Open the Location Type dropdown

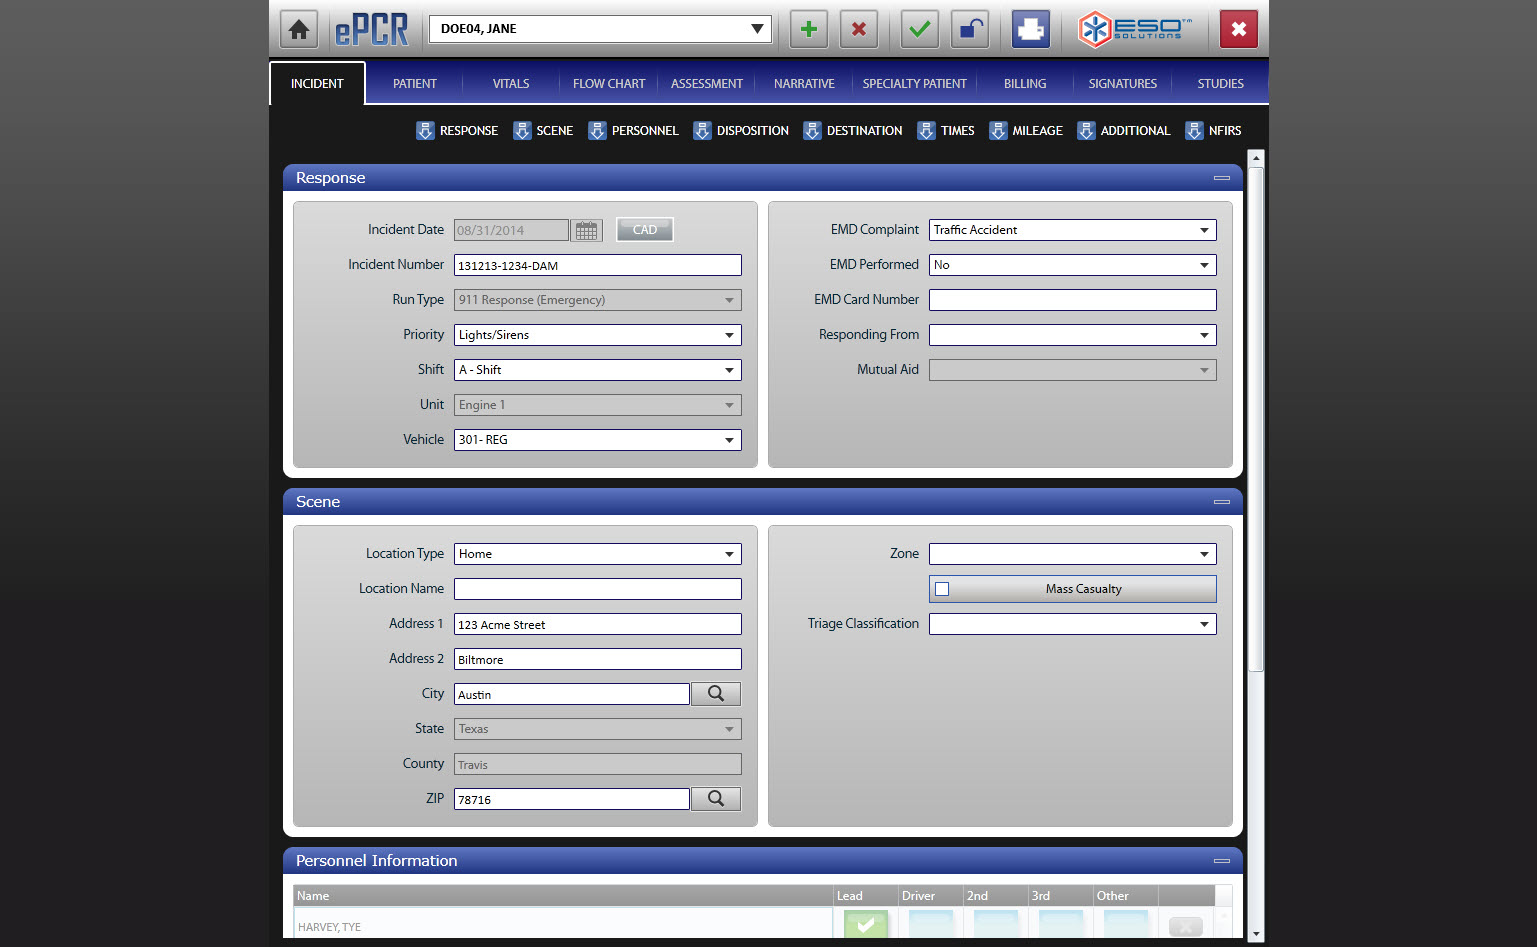pyautogui.click(x=598, y=554)
